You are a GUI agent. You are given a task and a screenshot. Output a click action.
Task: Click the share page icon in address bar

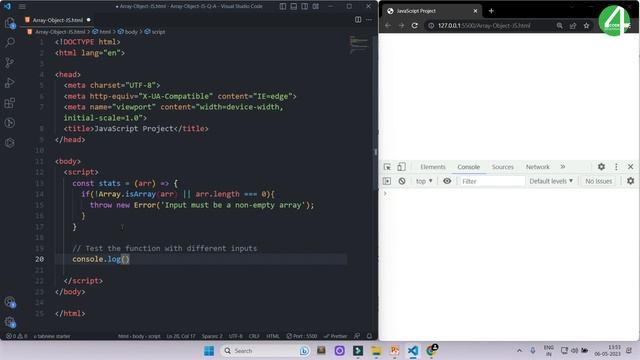click(573, 25)
